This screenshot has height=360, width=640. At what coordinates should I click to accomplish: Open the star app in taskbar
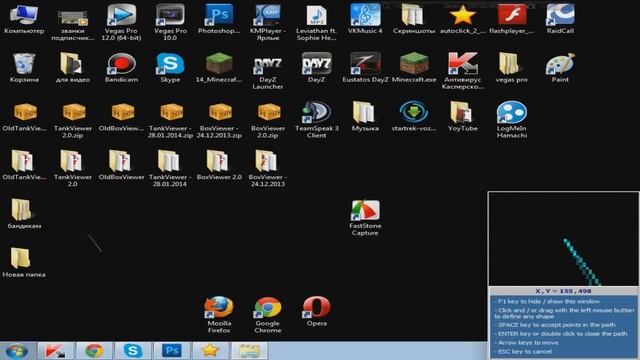[x=210, y=351]
